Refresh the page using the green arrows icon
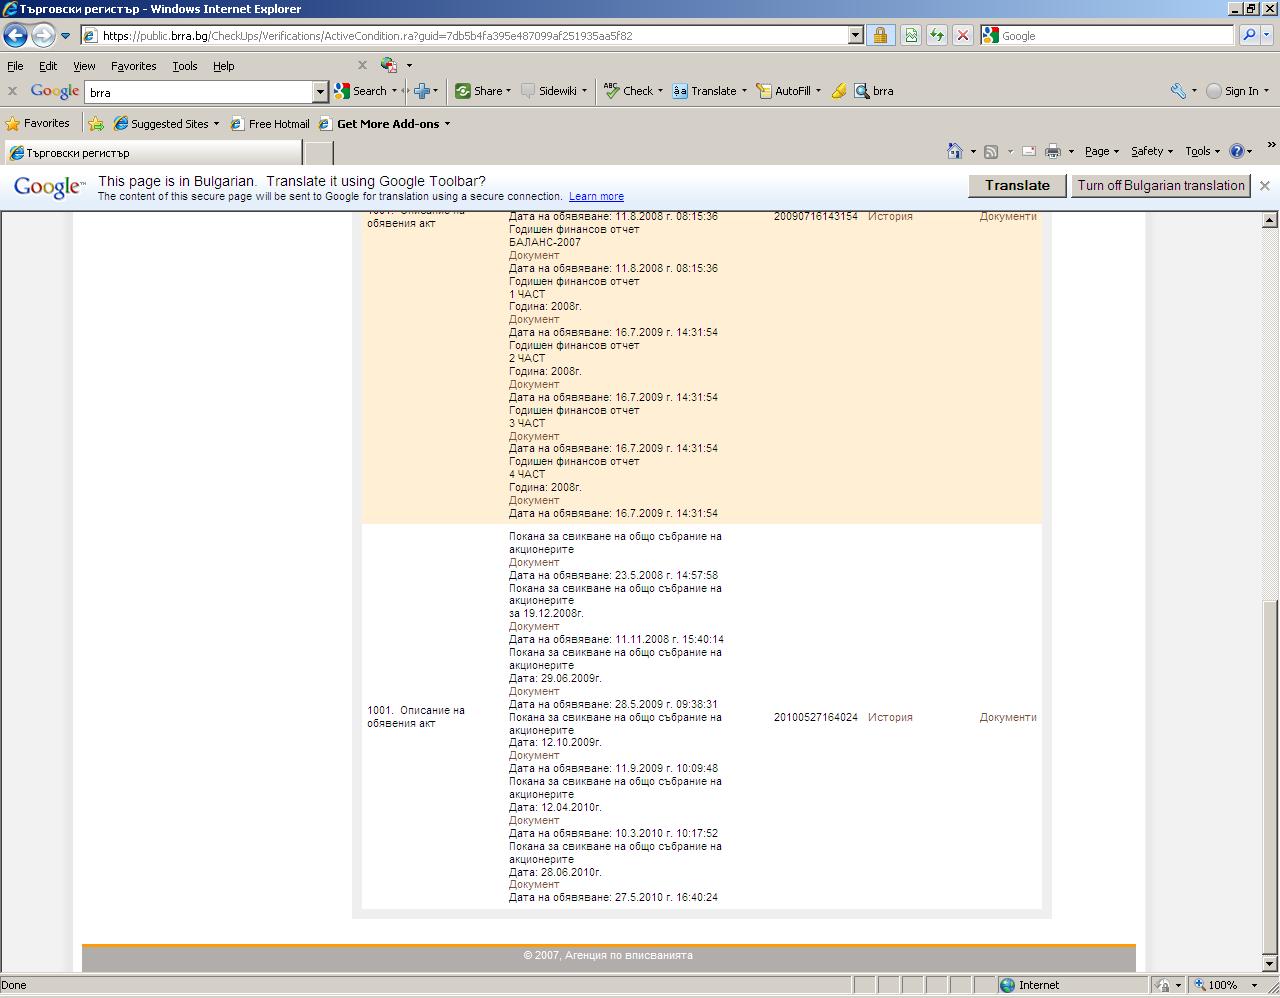Image resolution: width=1280 pixels, height=998 pixels. (x=937, y=36)
